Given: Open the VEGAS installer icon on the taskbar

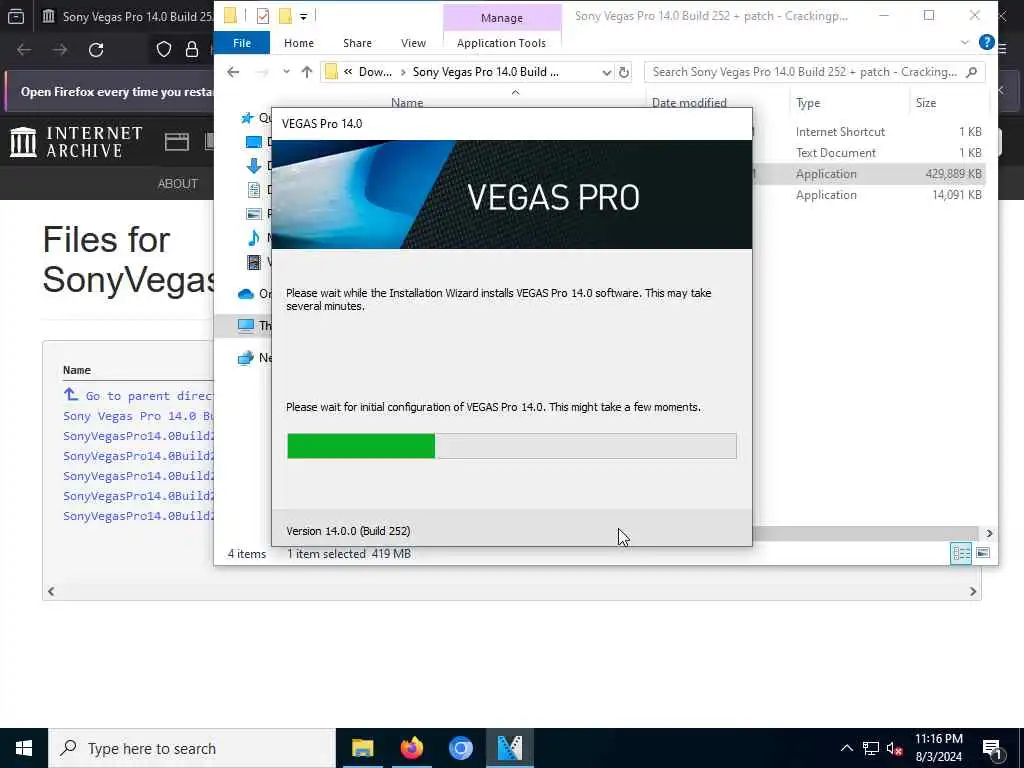Looking at the screenshot, I should 509,748.
